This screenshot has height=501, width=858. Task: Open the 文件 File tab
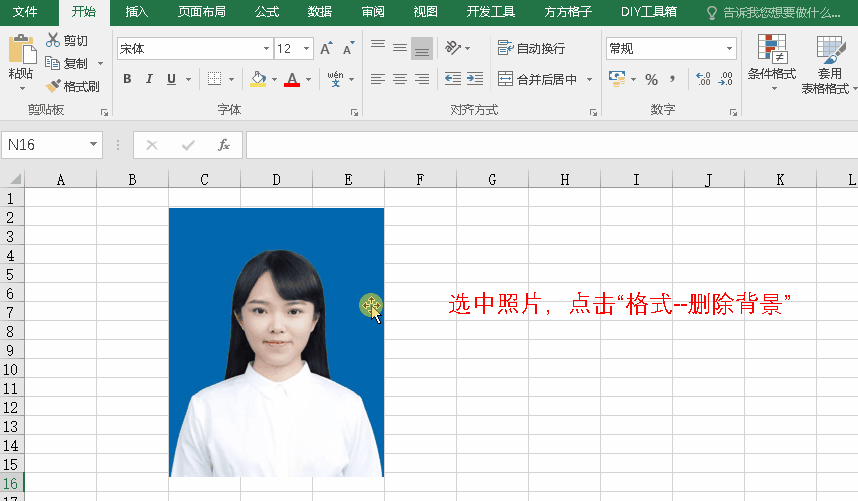click(x=25, y=12)
